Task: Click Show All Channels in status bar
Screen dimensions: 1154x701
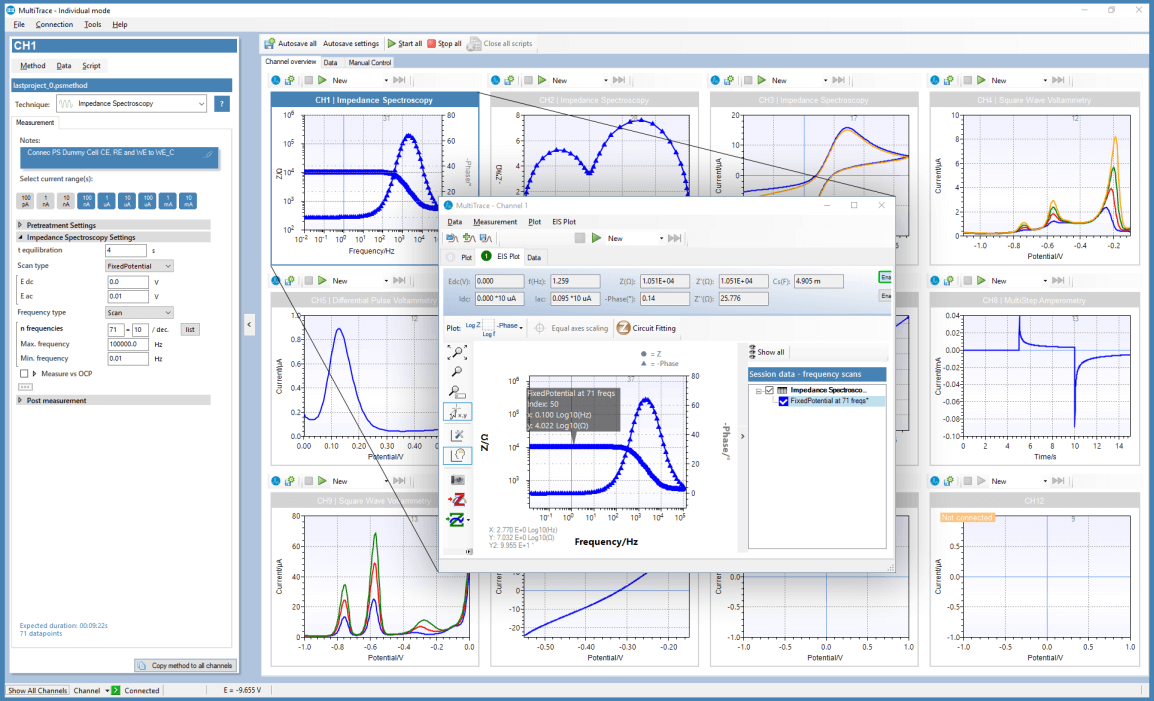Action: point(38,691)
